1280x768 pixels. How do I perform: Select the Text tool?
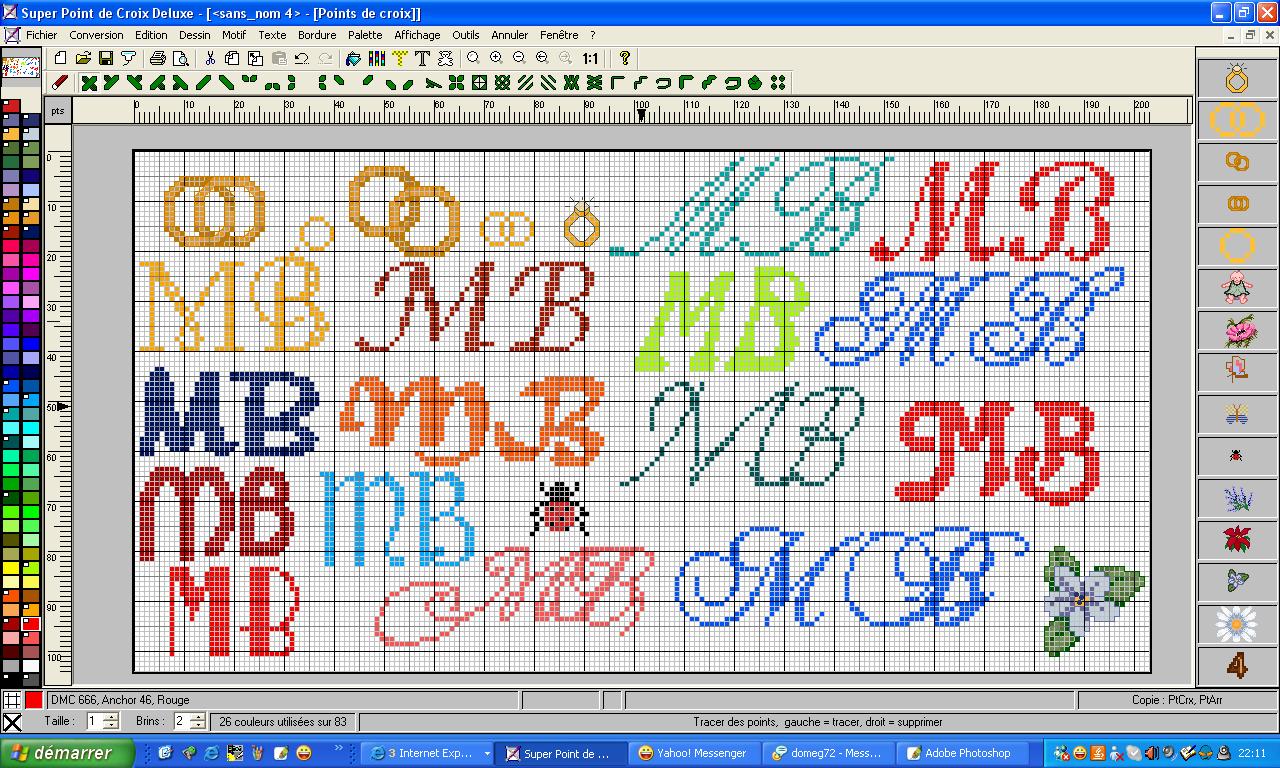[x=423, y=59]
